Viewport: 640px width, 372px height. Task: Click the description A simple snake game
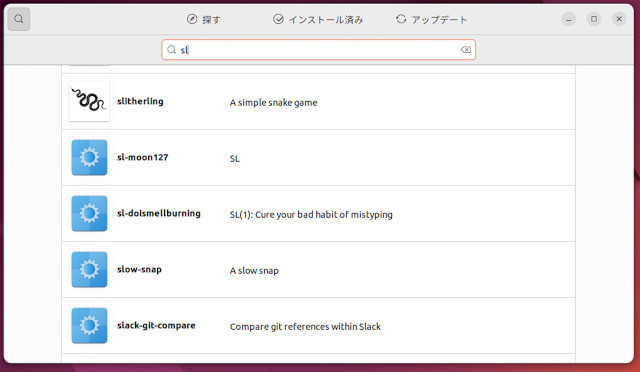pos(273,102)
